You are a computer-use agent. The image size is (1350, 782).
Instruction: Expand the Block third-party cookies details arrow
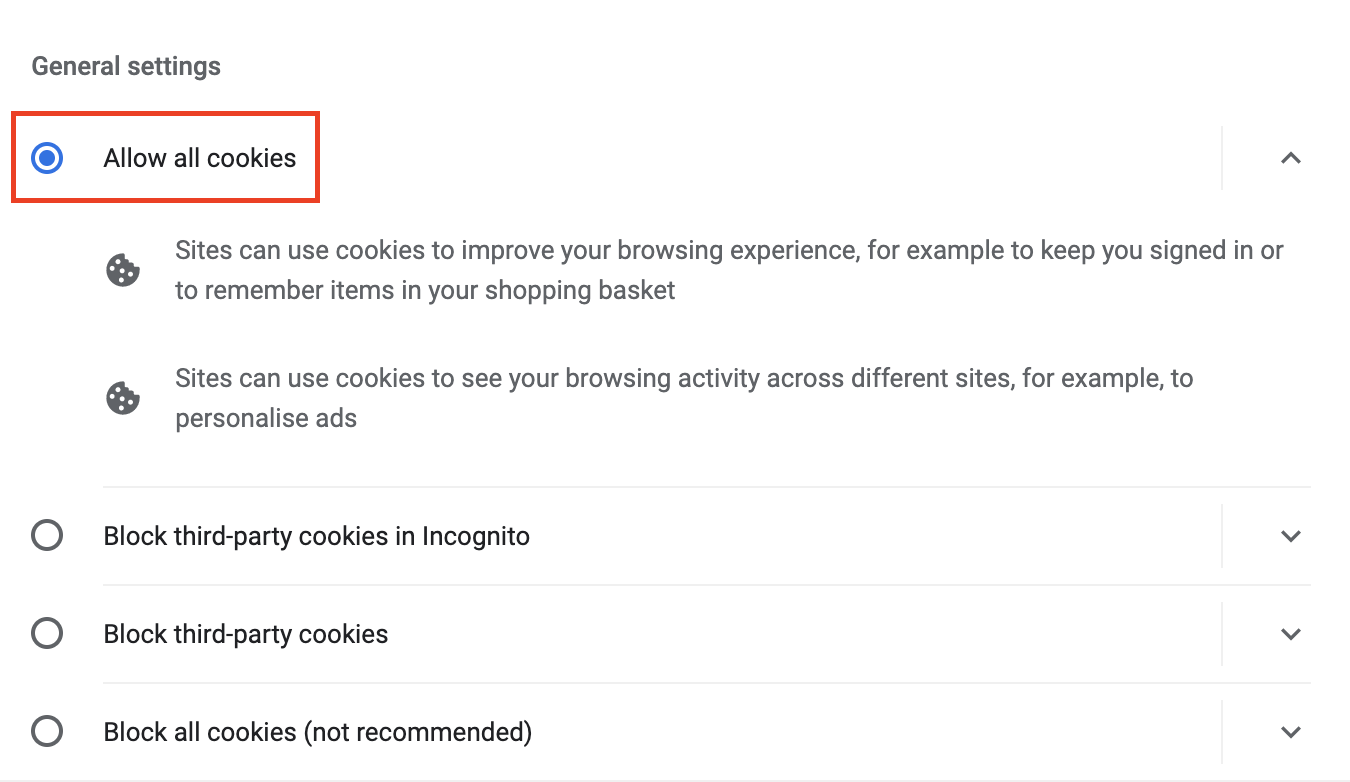click(x=1291, y=634)
